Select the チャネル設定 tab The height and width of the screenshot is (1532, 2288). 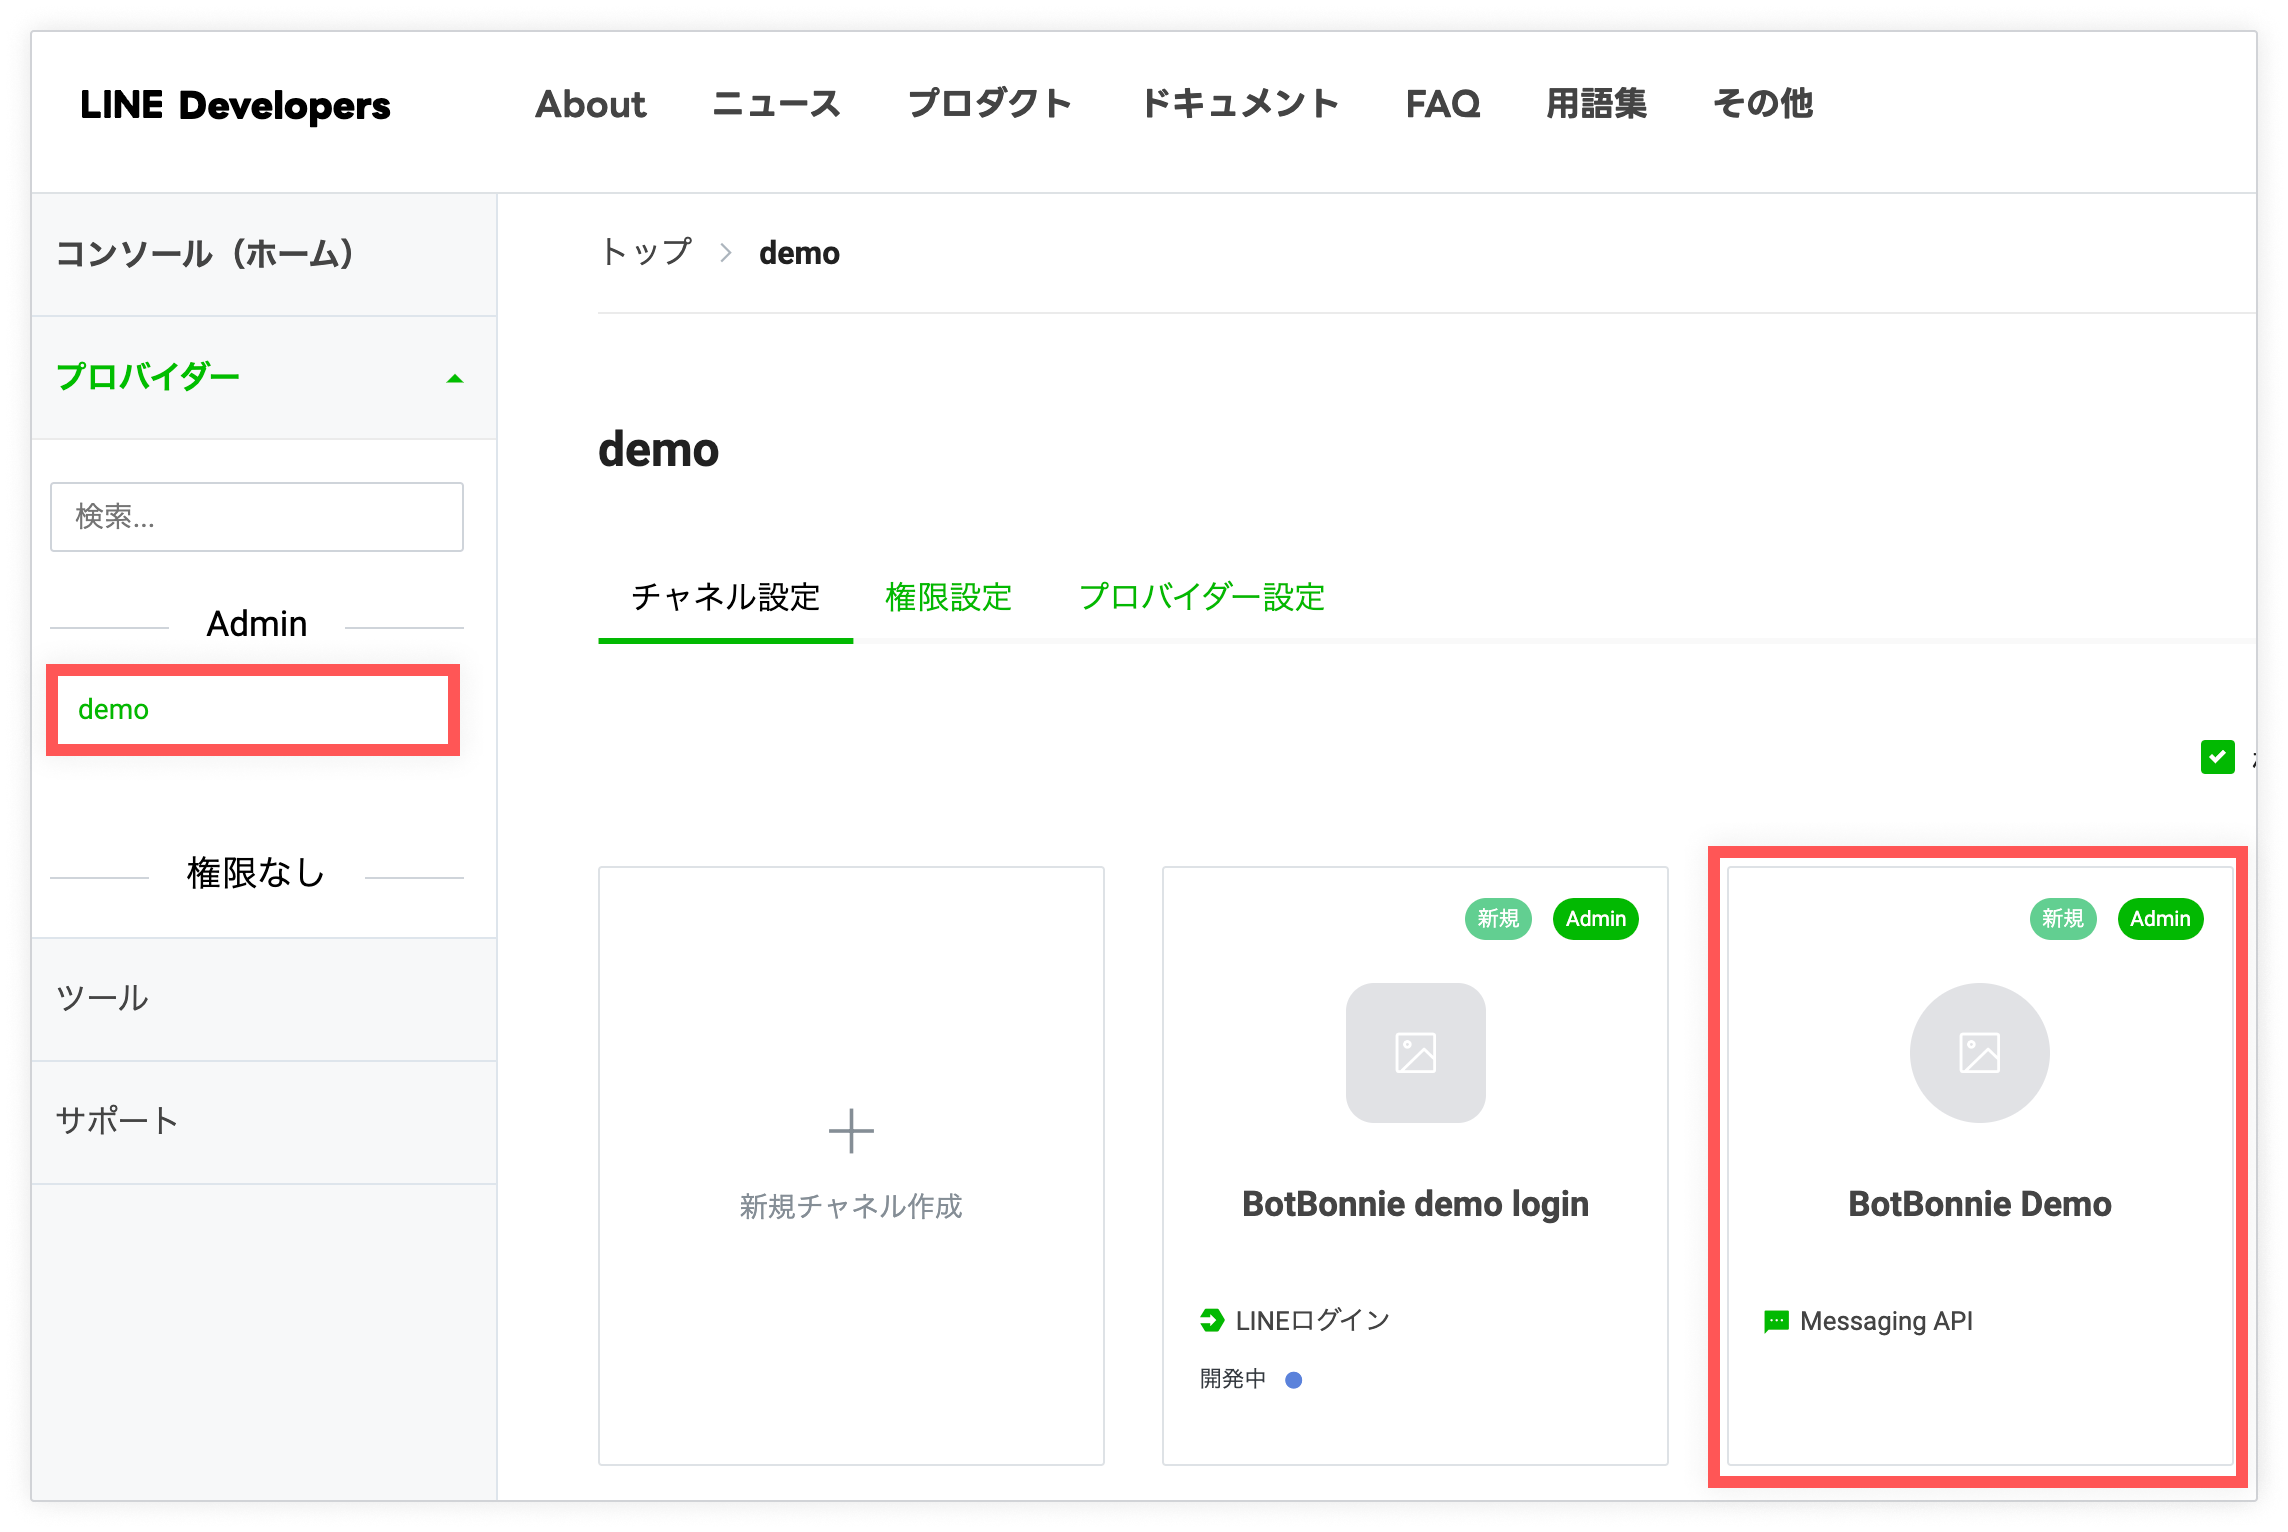tap(726, 597)
